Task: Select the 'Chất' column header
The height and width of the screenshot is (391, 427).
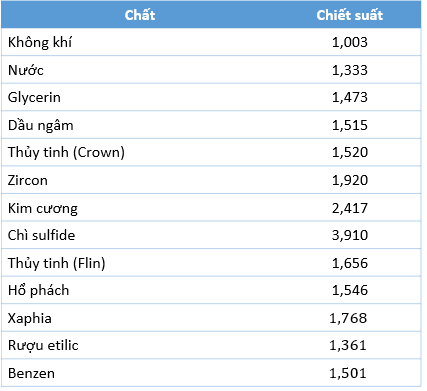Action: tap(140, 15)
